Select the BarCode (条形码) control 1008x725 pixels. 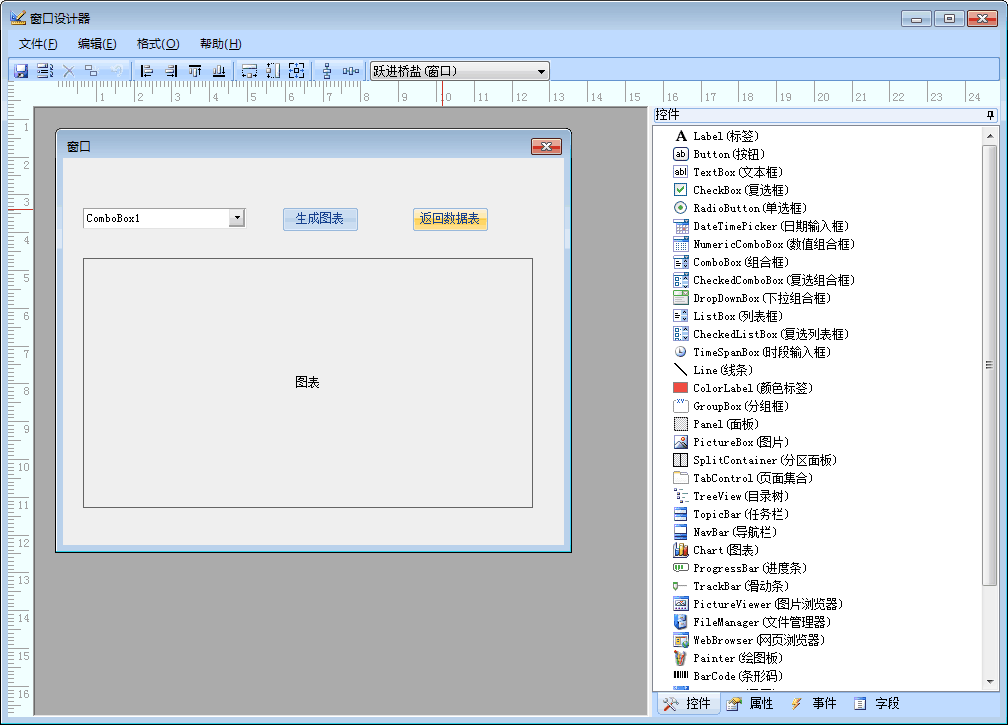tap(728, 676)
